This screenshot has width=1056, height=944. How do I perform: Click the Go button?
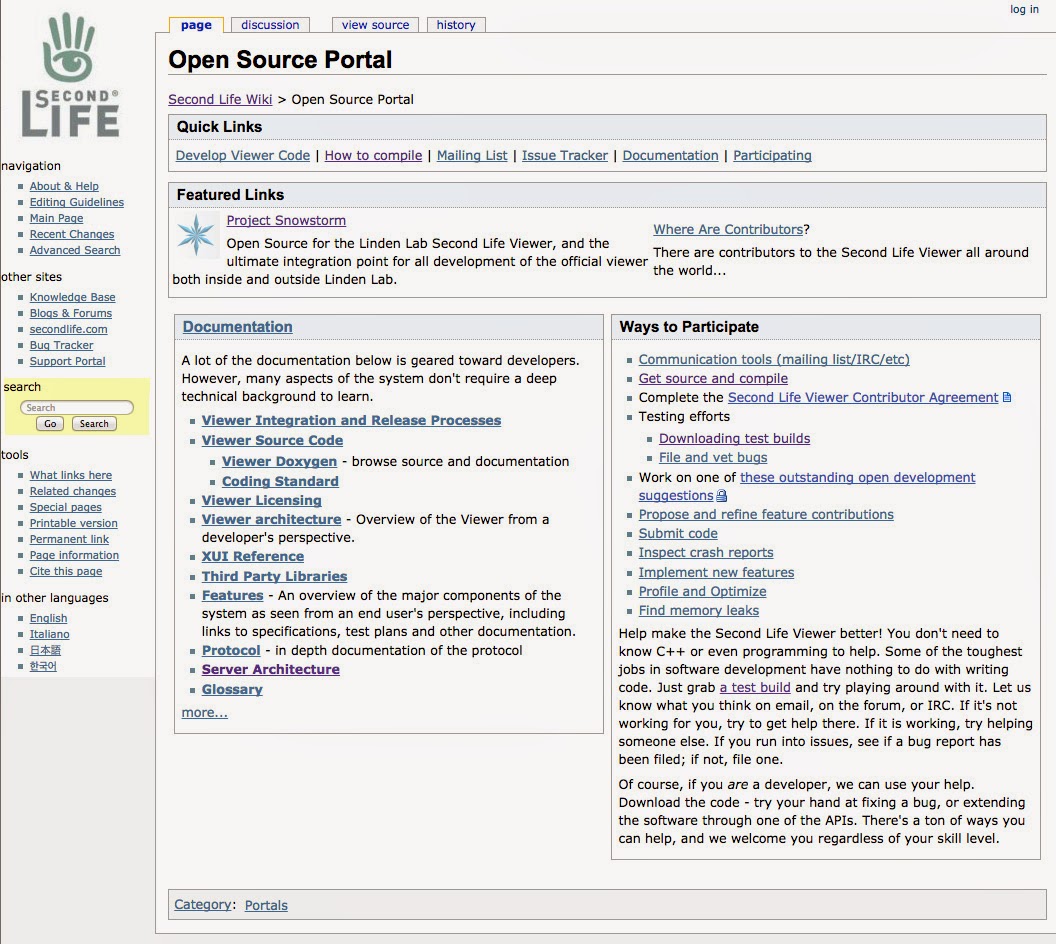click(51, 424)
